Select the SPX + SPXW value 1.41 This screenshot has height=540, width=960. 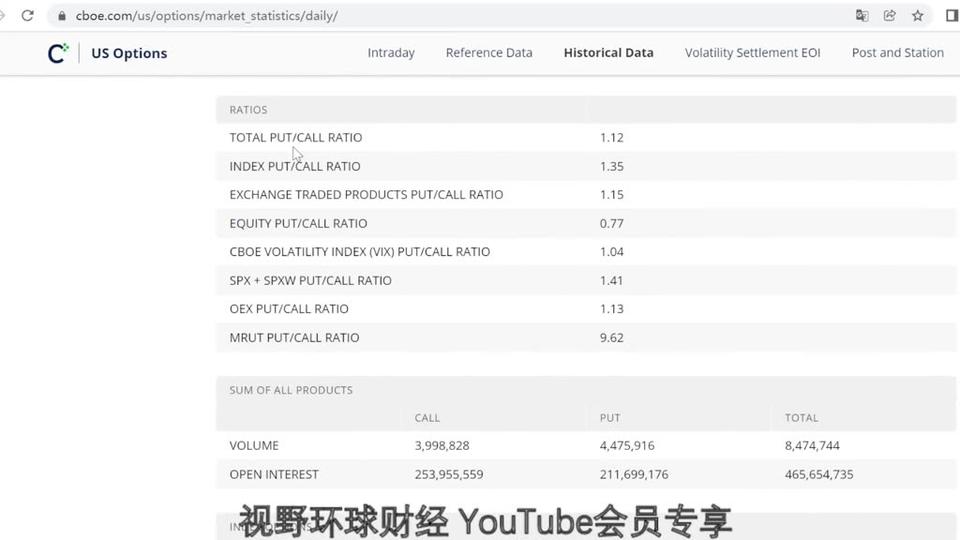click(x=612, y=280)
